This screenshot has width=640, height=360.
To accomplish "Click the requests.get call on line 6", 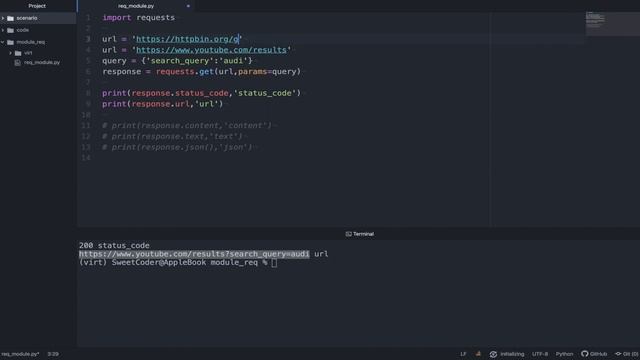I will point(201,71).
